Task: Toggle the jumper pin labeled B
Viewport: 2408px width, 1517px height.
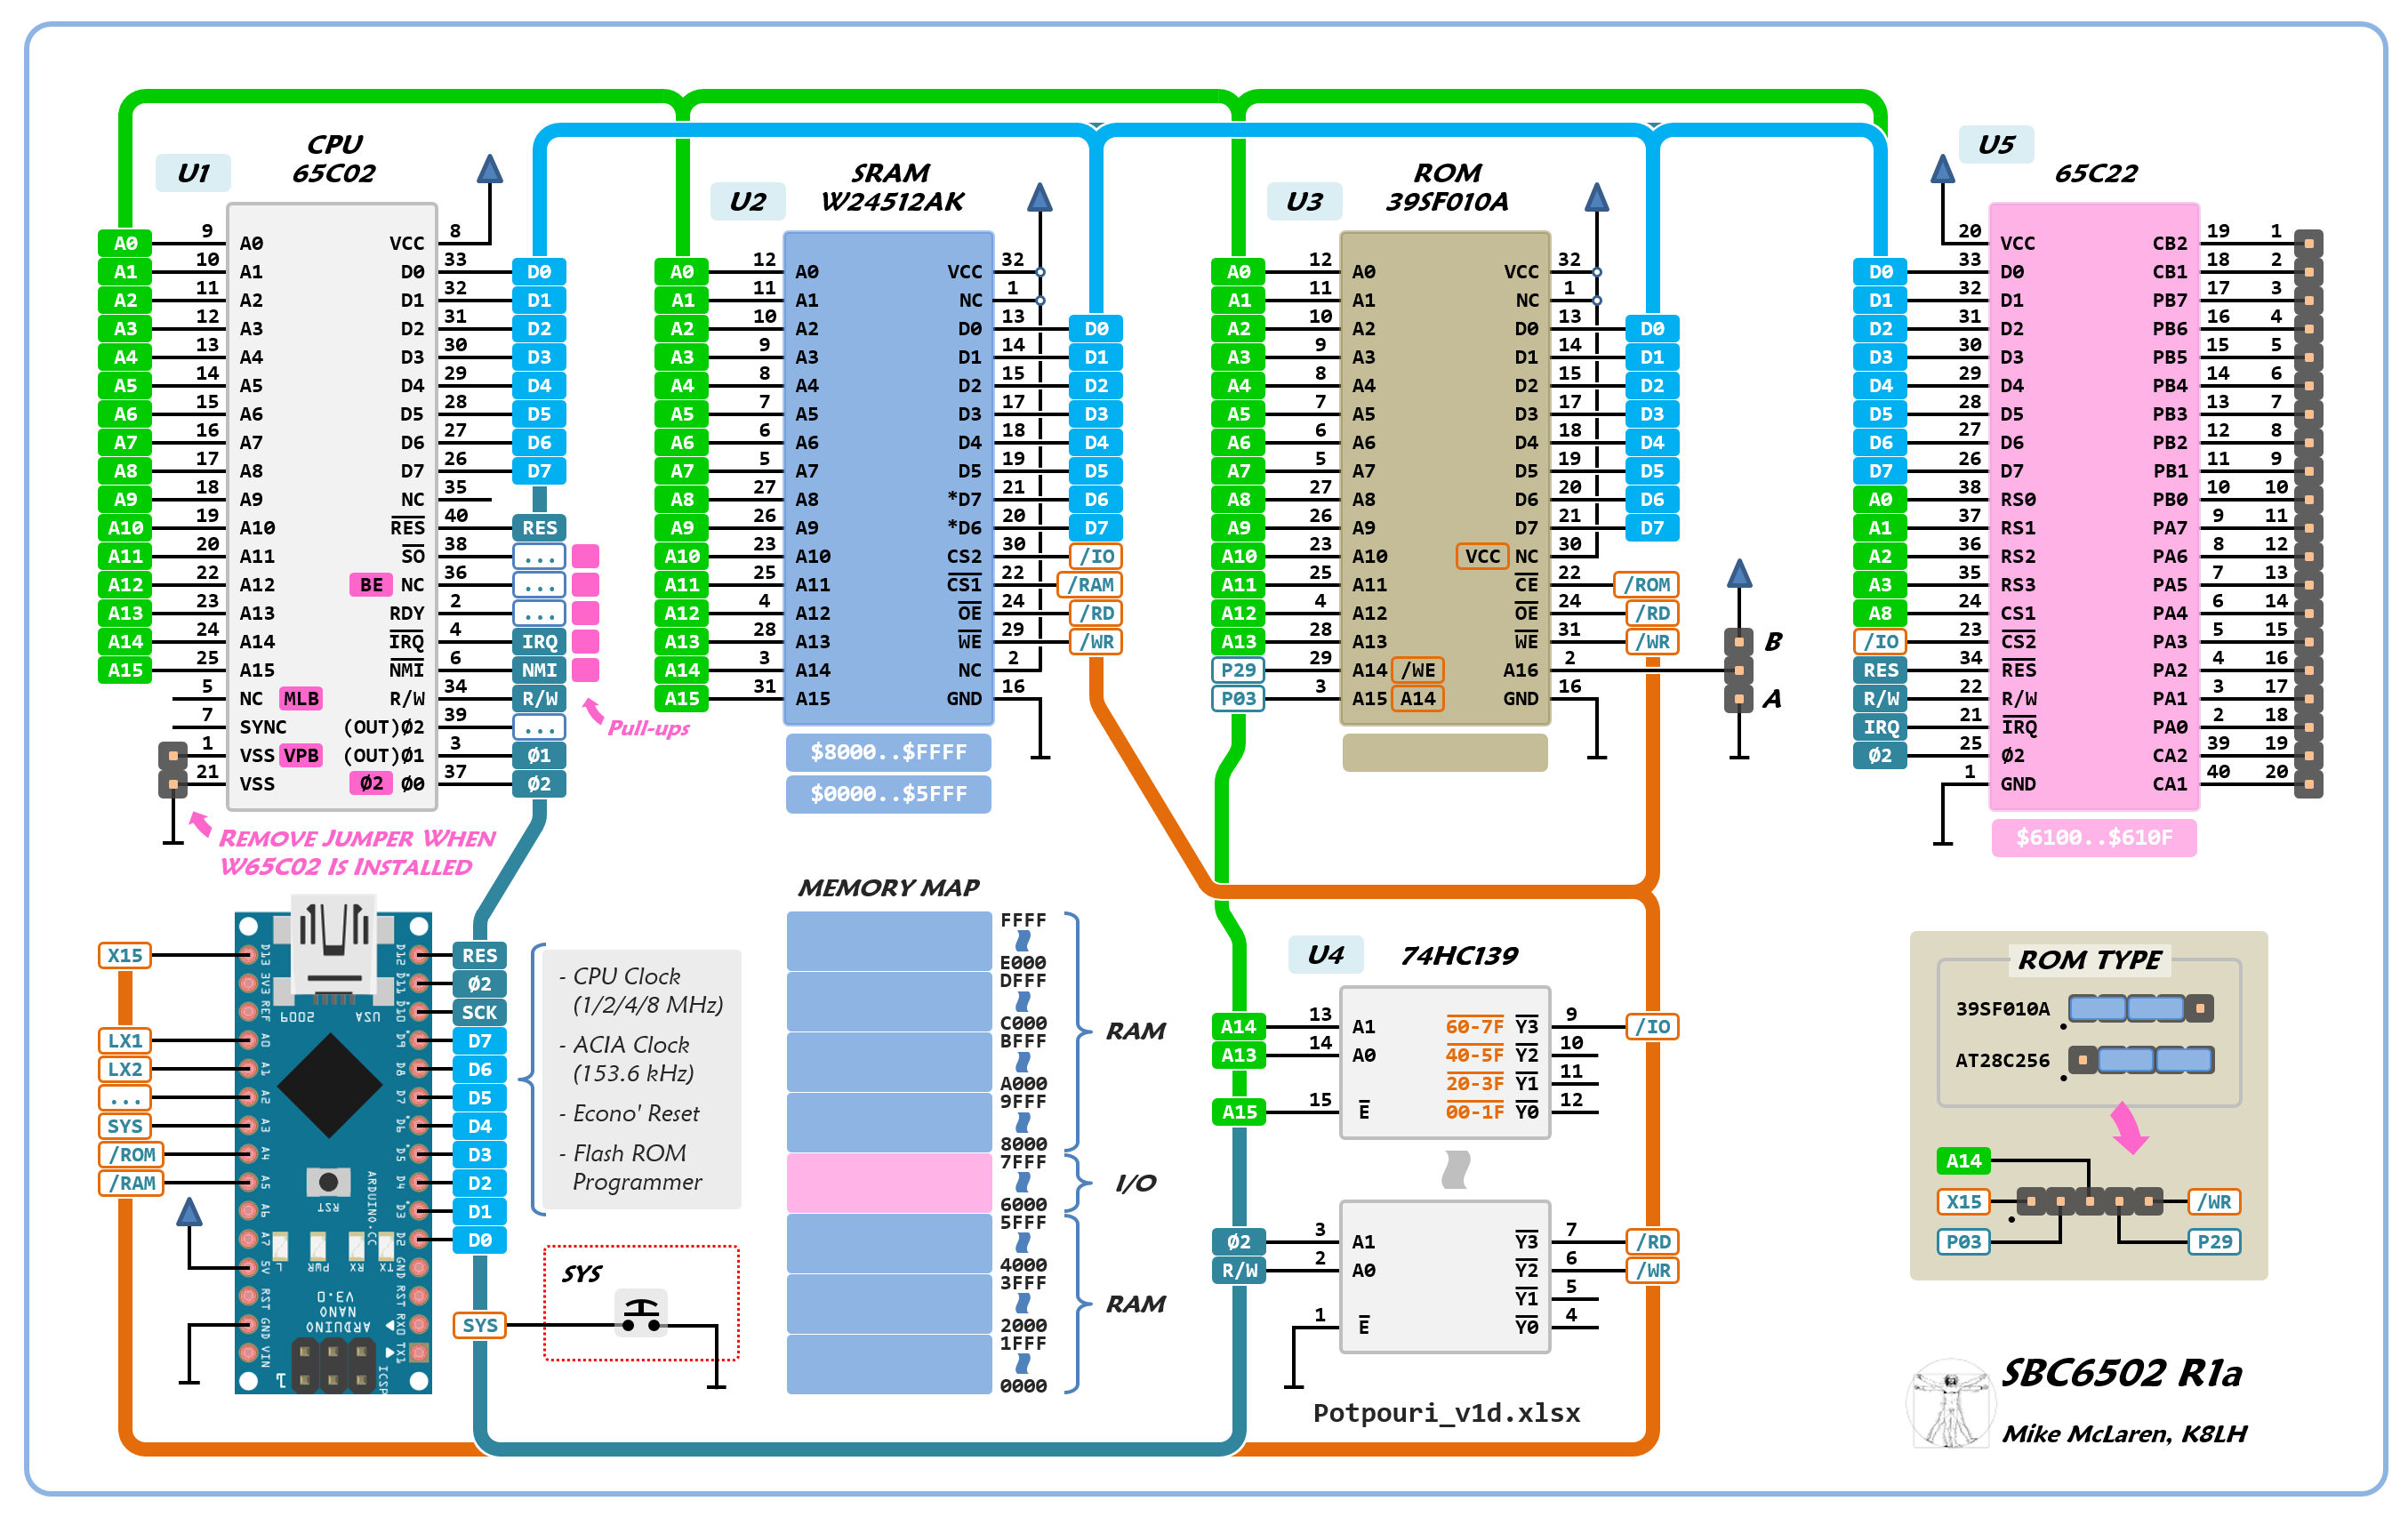Action: pos(1739,642)
